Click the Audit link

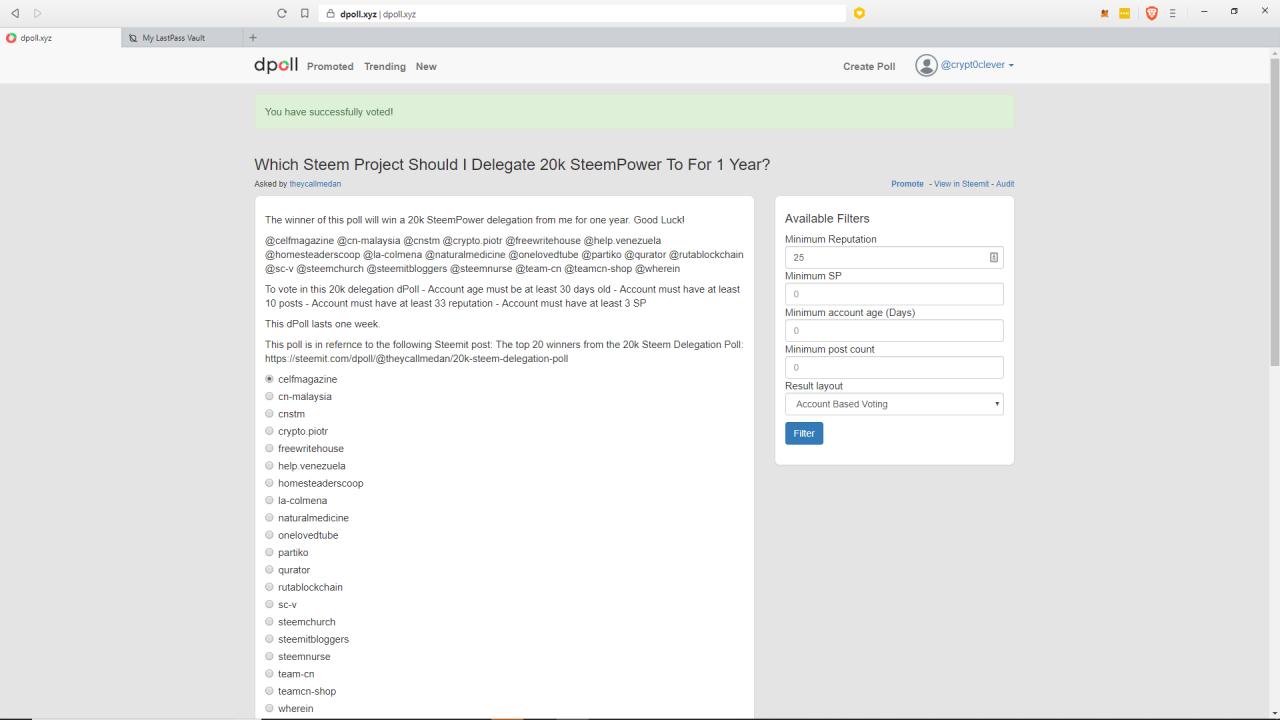pyautogui.click(x=1005, y=184)
